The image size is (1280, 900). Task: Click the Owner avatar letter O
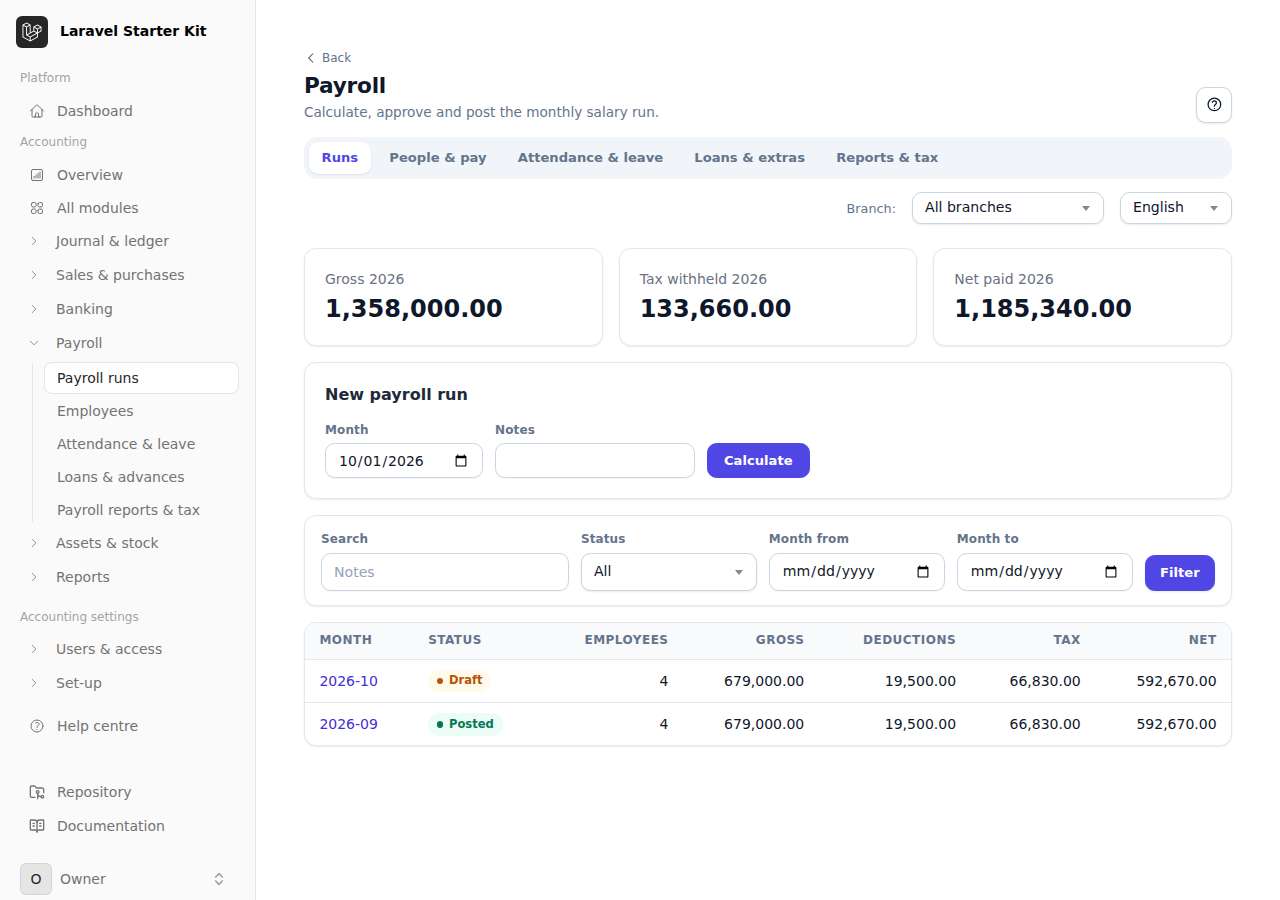[36, 879]
